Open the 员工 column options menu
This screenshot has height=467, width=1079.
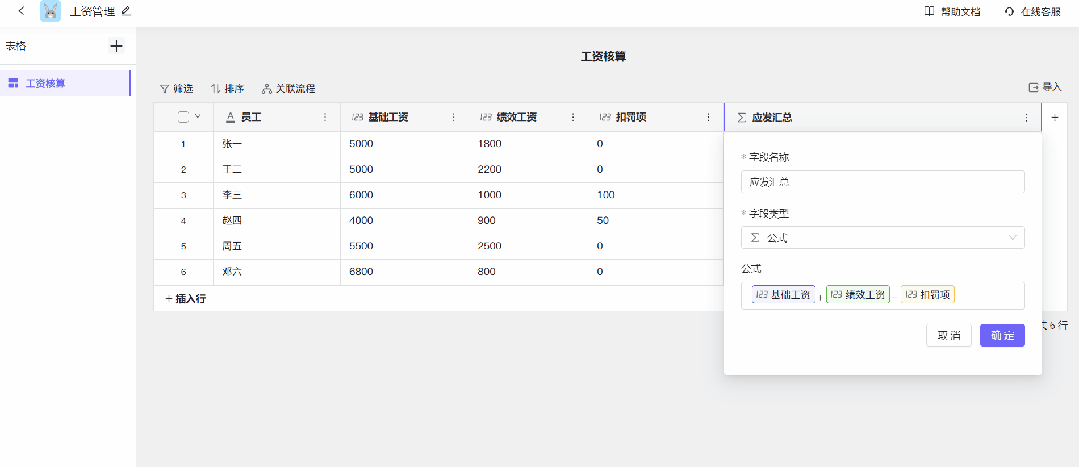[x=324, y=117]
